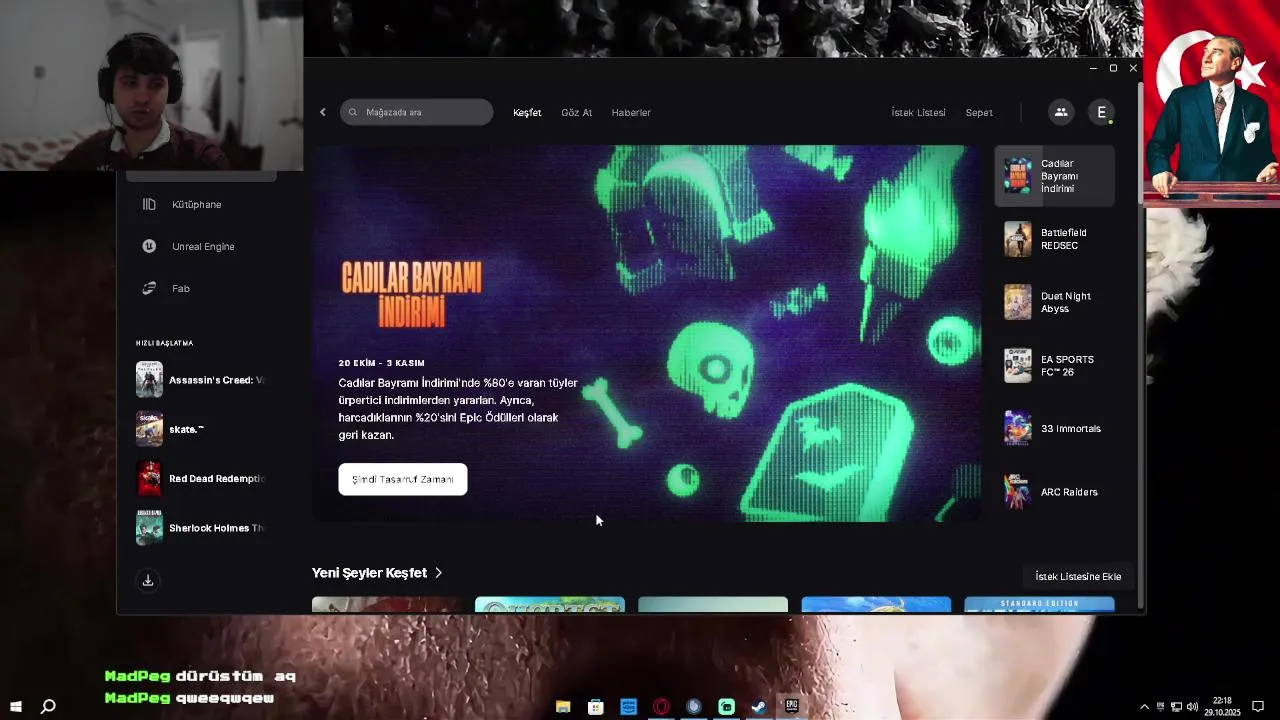Select ARC Raiders in the carousel list
The height and width of the screenshot is (720, 1280).
point(1054,492)
